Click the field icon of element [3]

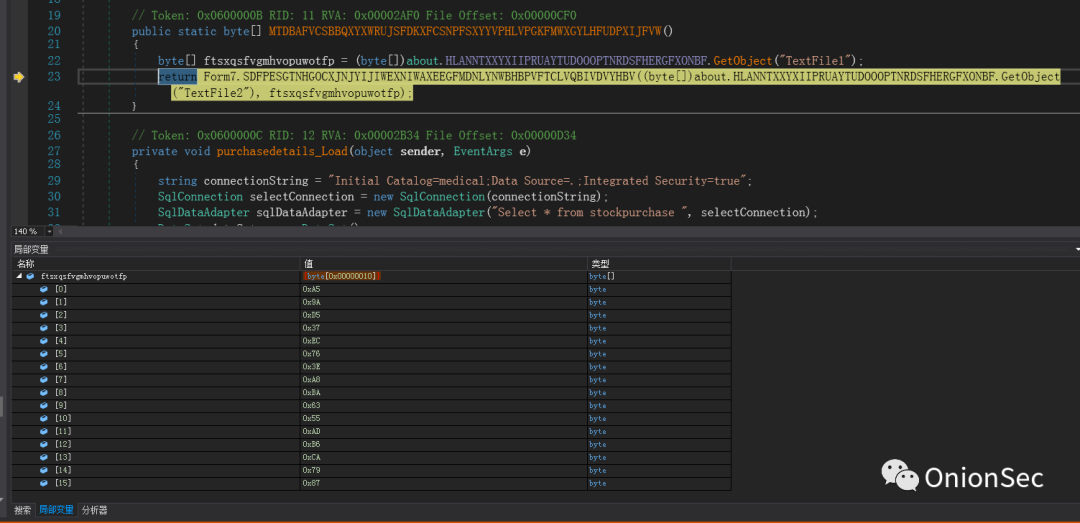click(44, 328)
